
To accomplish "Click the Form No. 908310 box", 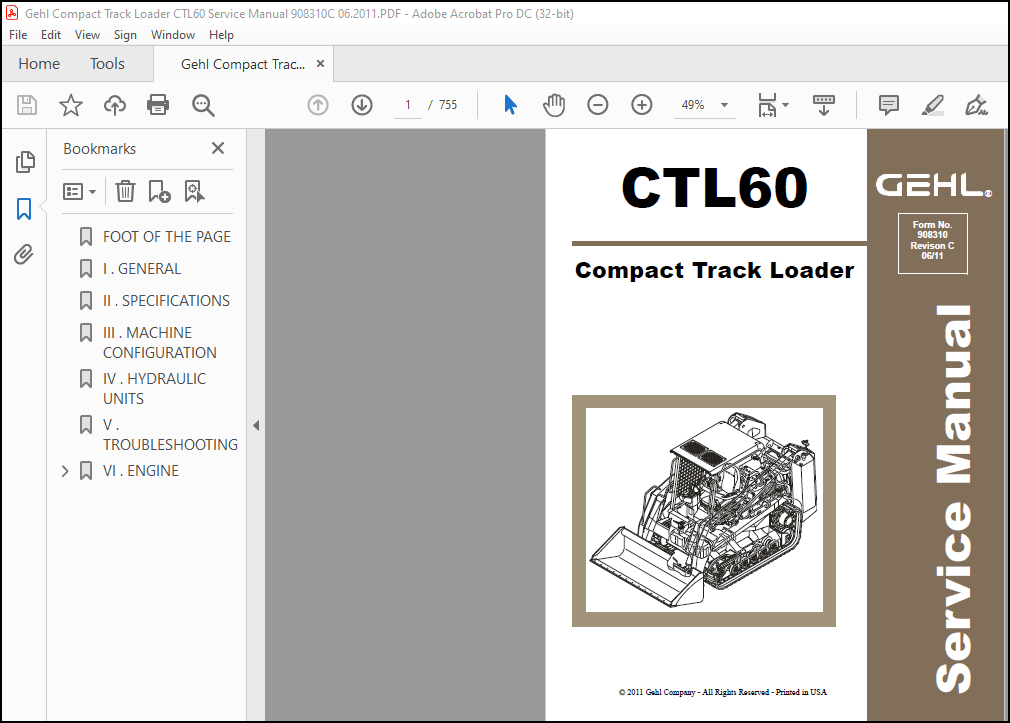I will pyautogui.click(x=933, y=243).
